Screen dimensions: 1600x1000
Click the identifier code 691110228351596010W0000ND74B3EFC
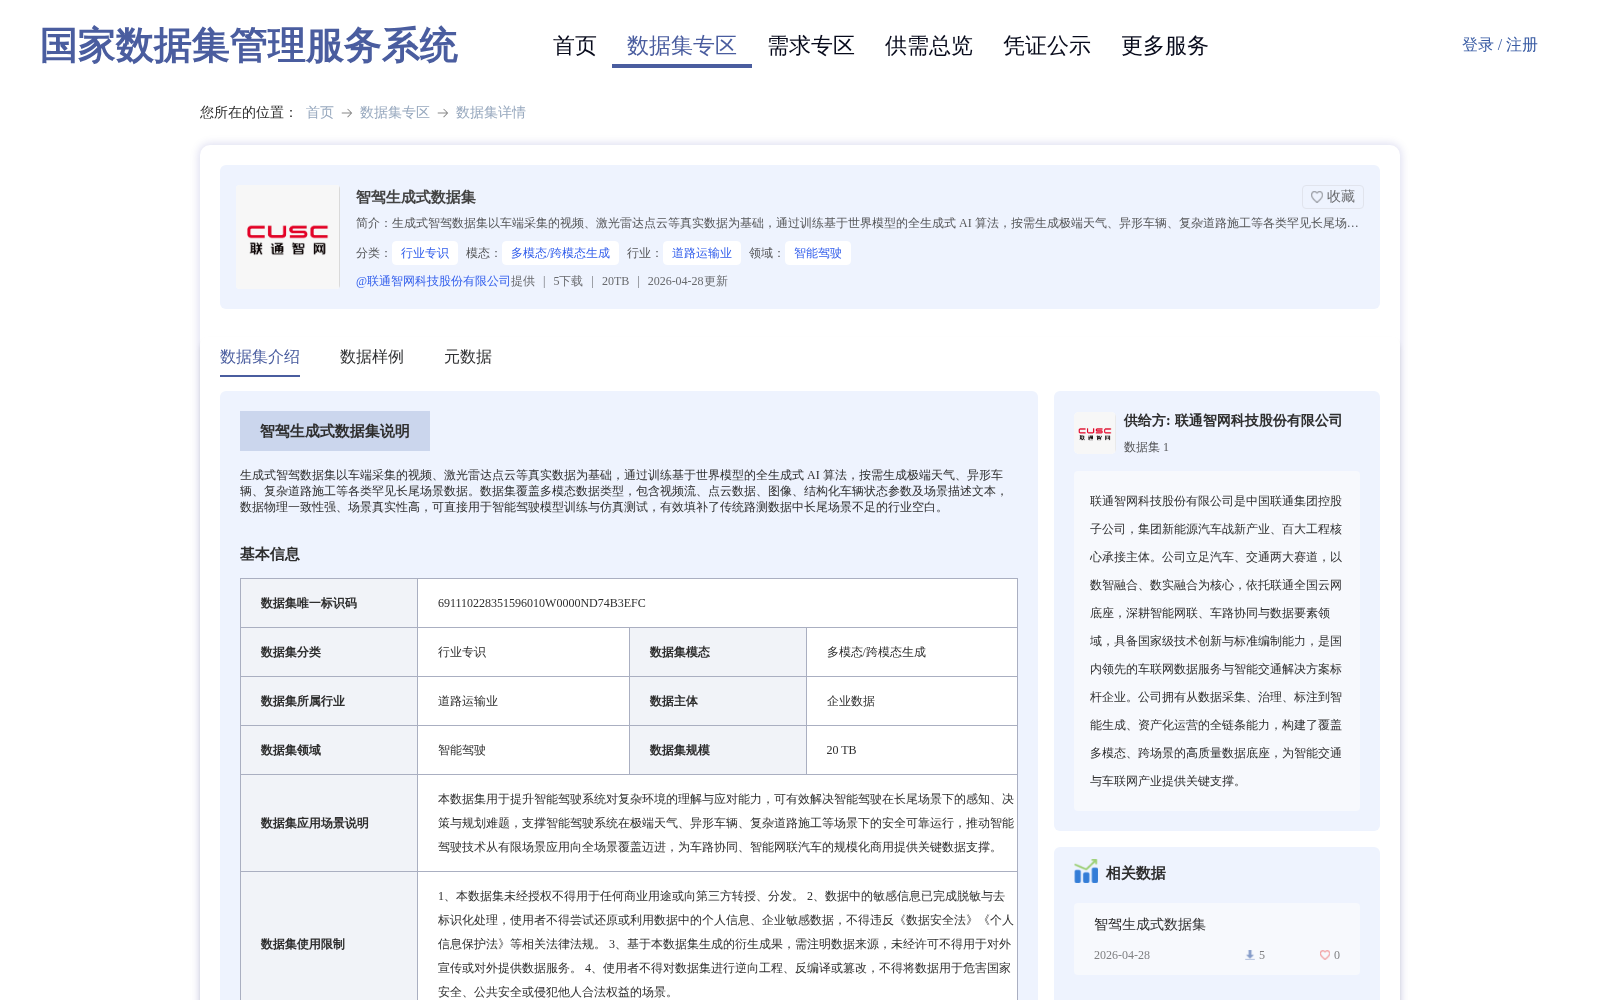tap(542, 603)
